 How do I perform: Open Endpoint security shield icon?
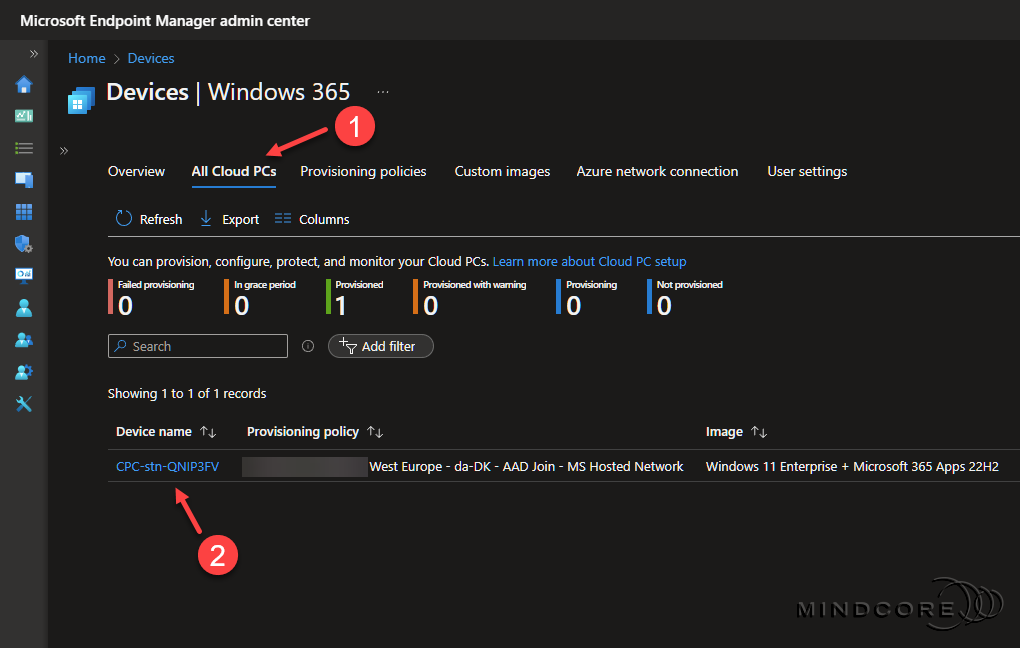tap(24, 244)
